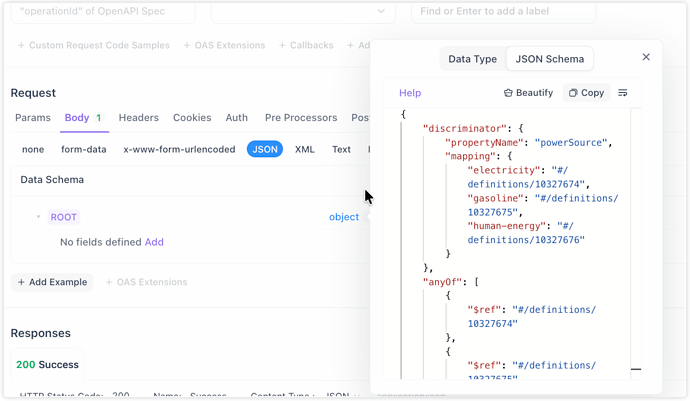This screenshot has height=401, width=690.
Task: Switch to the Headers tab
Action: (x=138, y=118)
